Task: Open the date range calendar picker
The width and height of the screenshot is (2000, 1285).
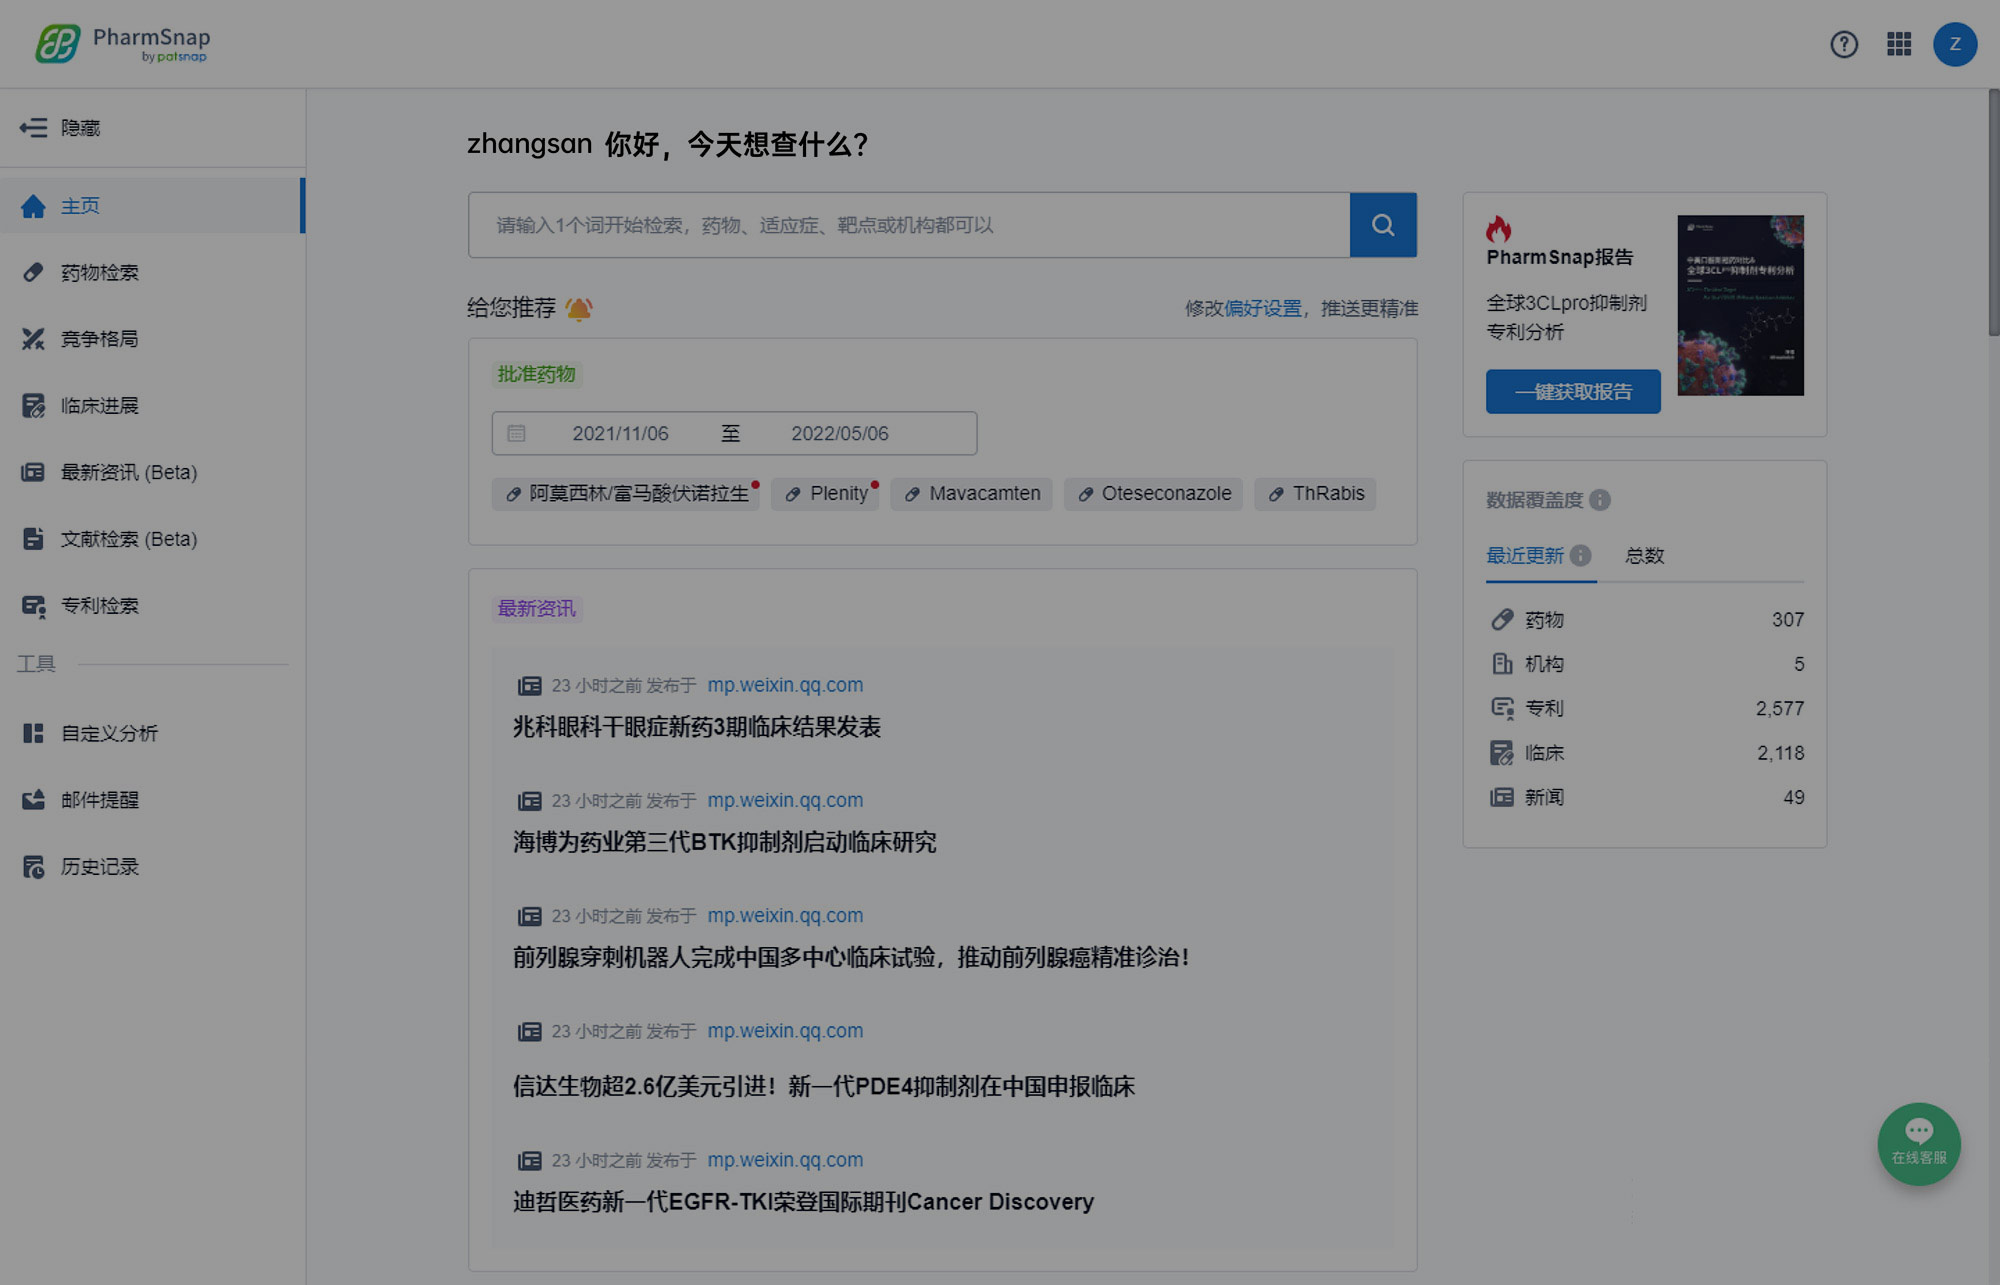Action: (x=516, y=434)
